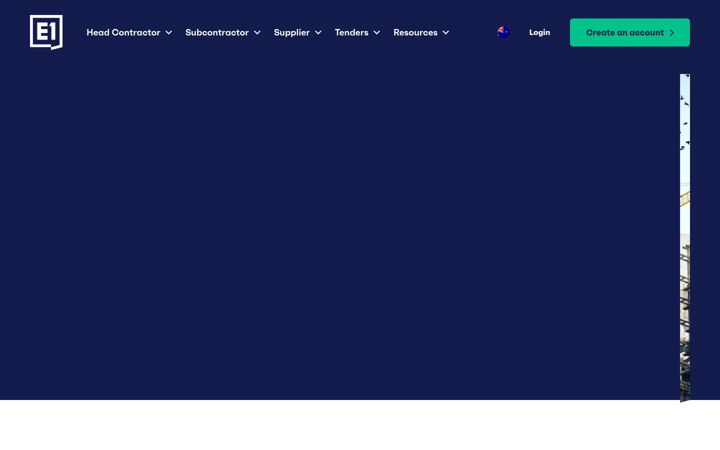Open the Resources menu

pos(415,33)
